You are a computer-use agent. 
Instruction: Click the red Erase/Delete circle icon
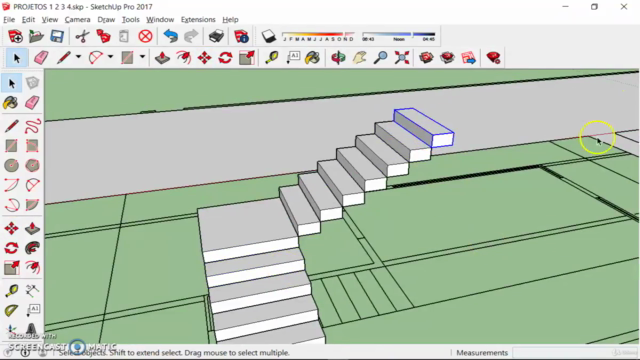point(145,36)
